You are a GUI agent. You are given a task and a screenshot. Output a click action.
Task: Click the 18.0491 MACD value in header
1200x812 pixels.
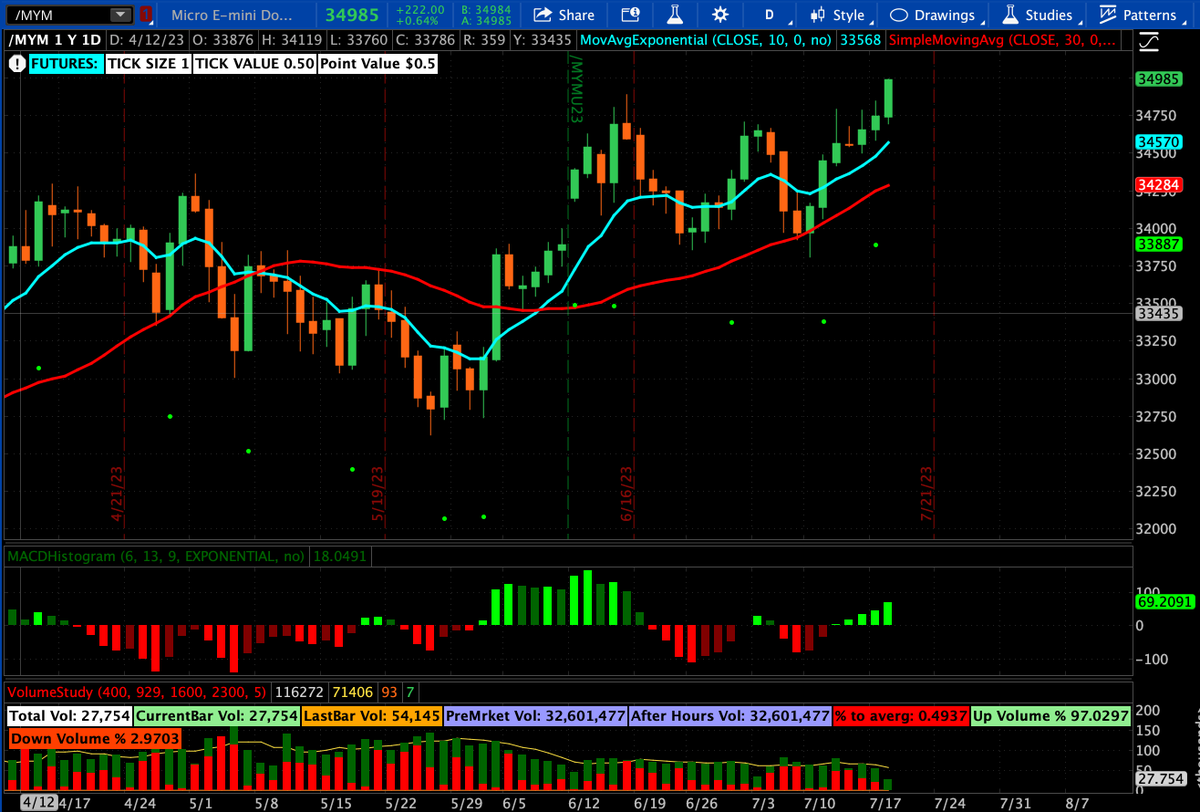[x=340, y=555]
